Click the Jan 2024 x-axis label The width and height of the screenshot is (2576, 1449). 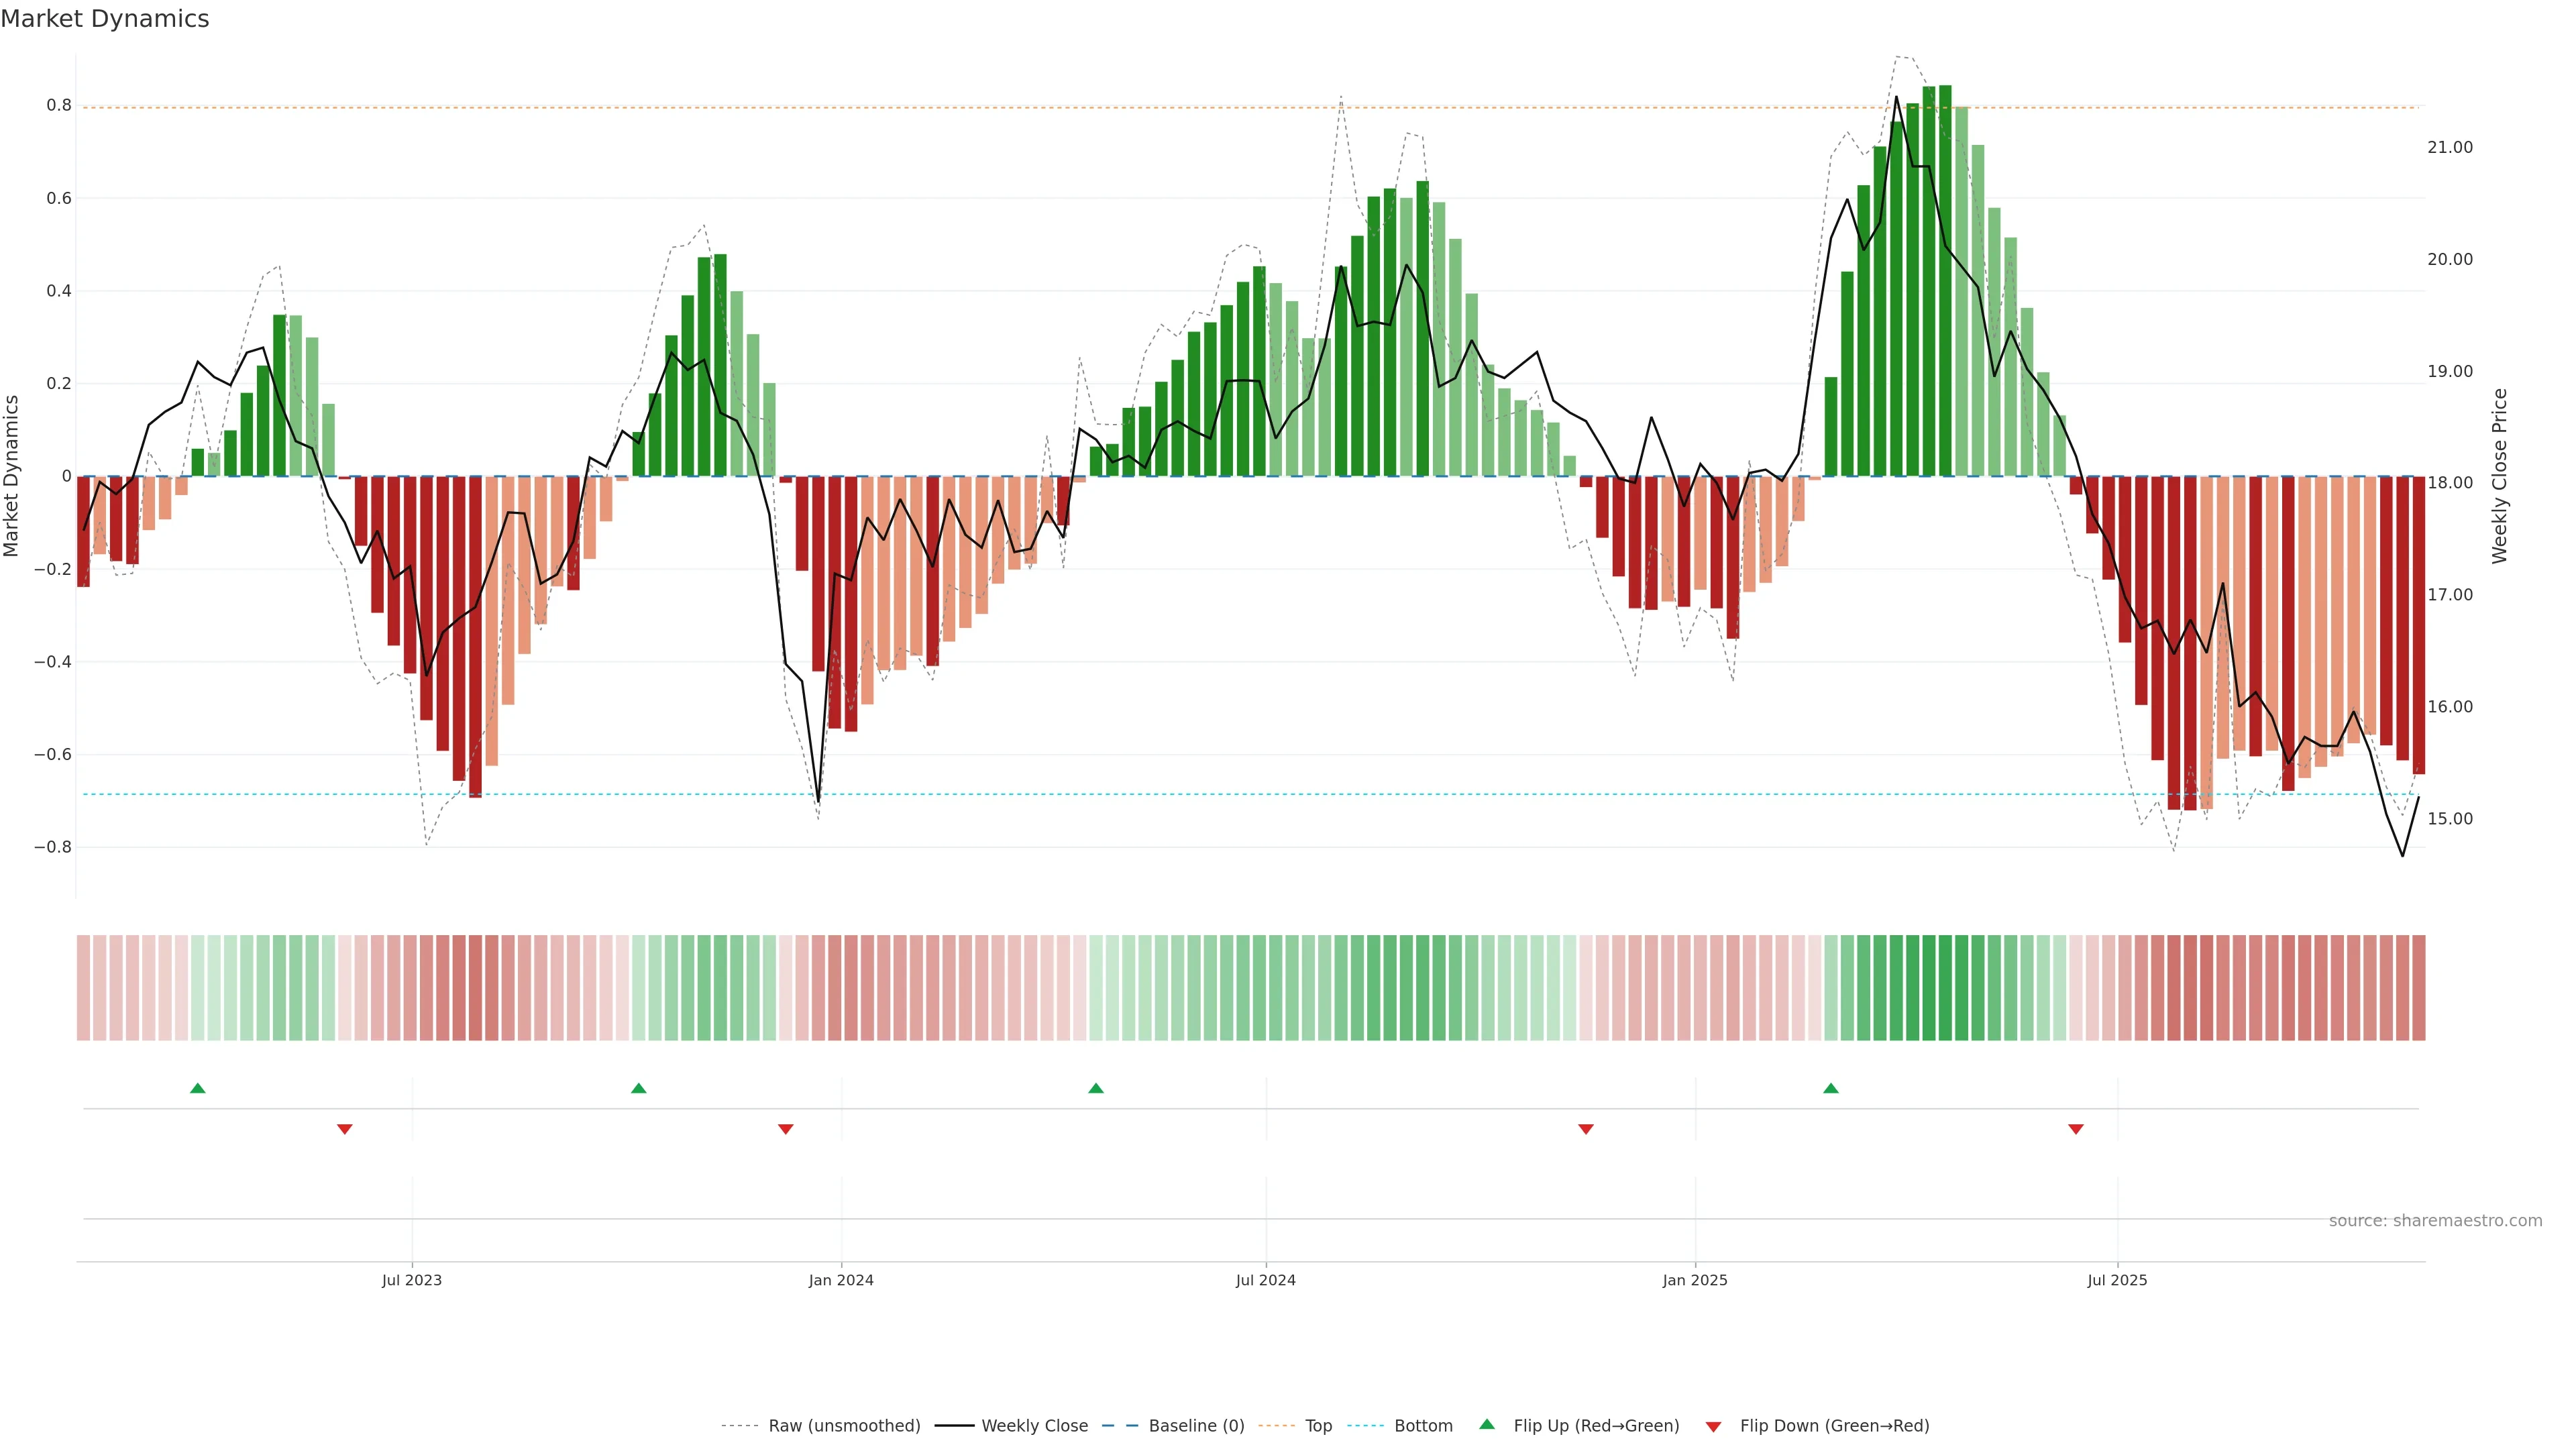(x=841, y=1280)
